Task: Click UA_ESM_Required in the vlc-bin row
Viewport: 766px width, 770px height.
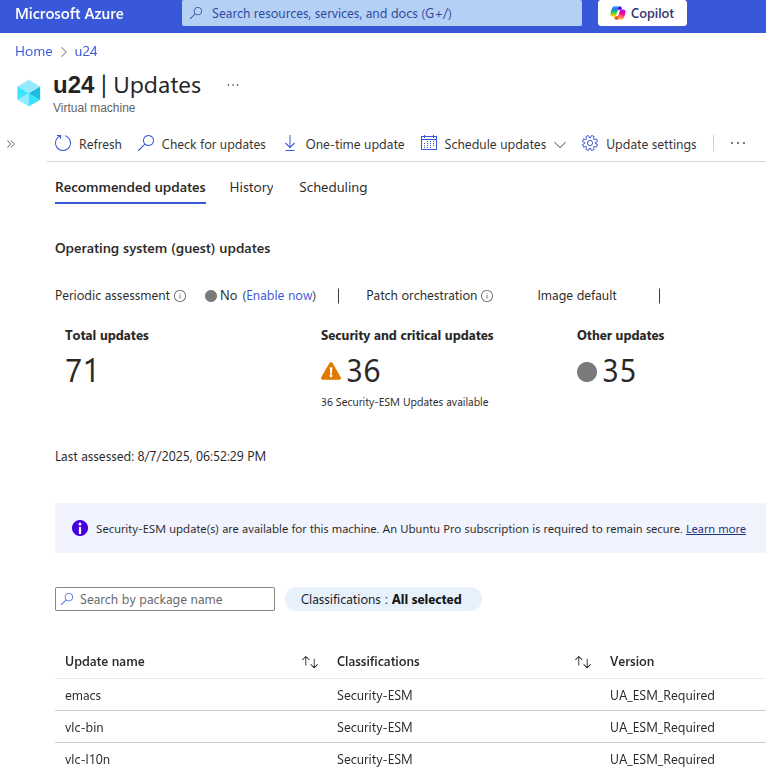Action: [662, 727]
